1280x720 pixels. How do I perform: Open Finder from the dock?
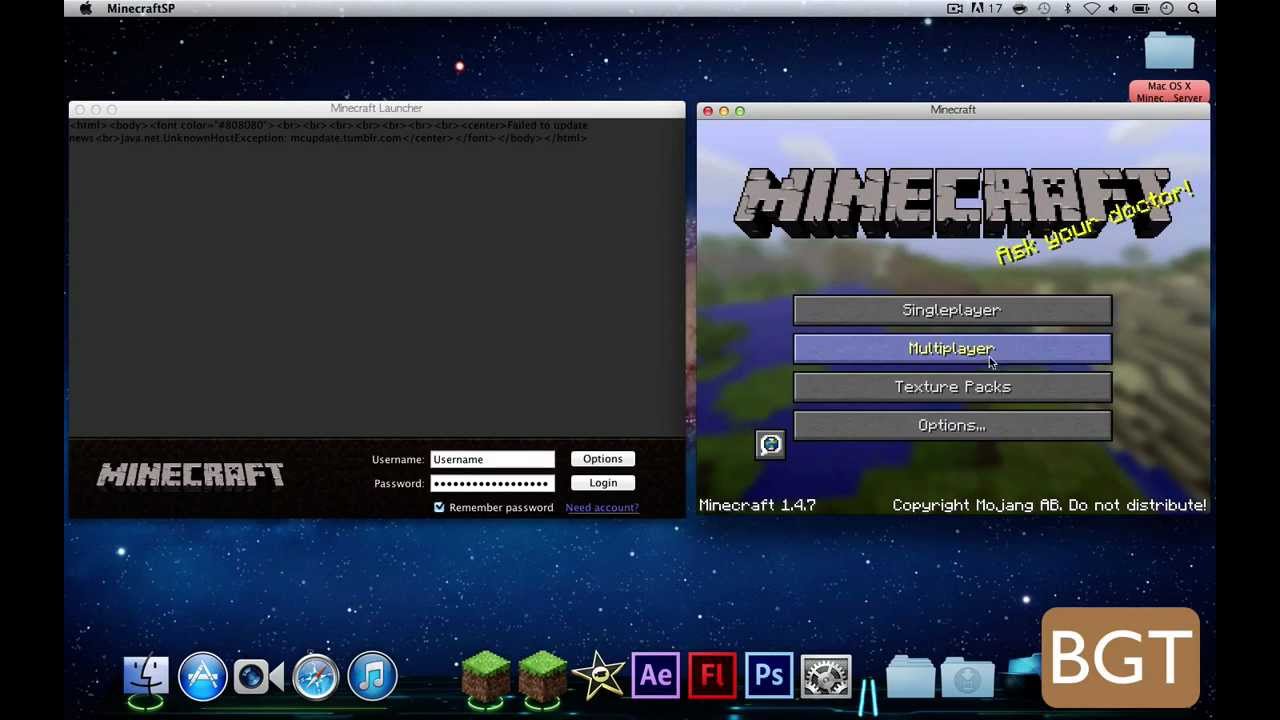(146, 676)
